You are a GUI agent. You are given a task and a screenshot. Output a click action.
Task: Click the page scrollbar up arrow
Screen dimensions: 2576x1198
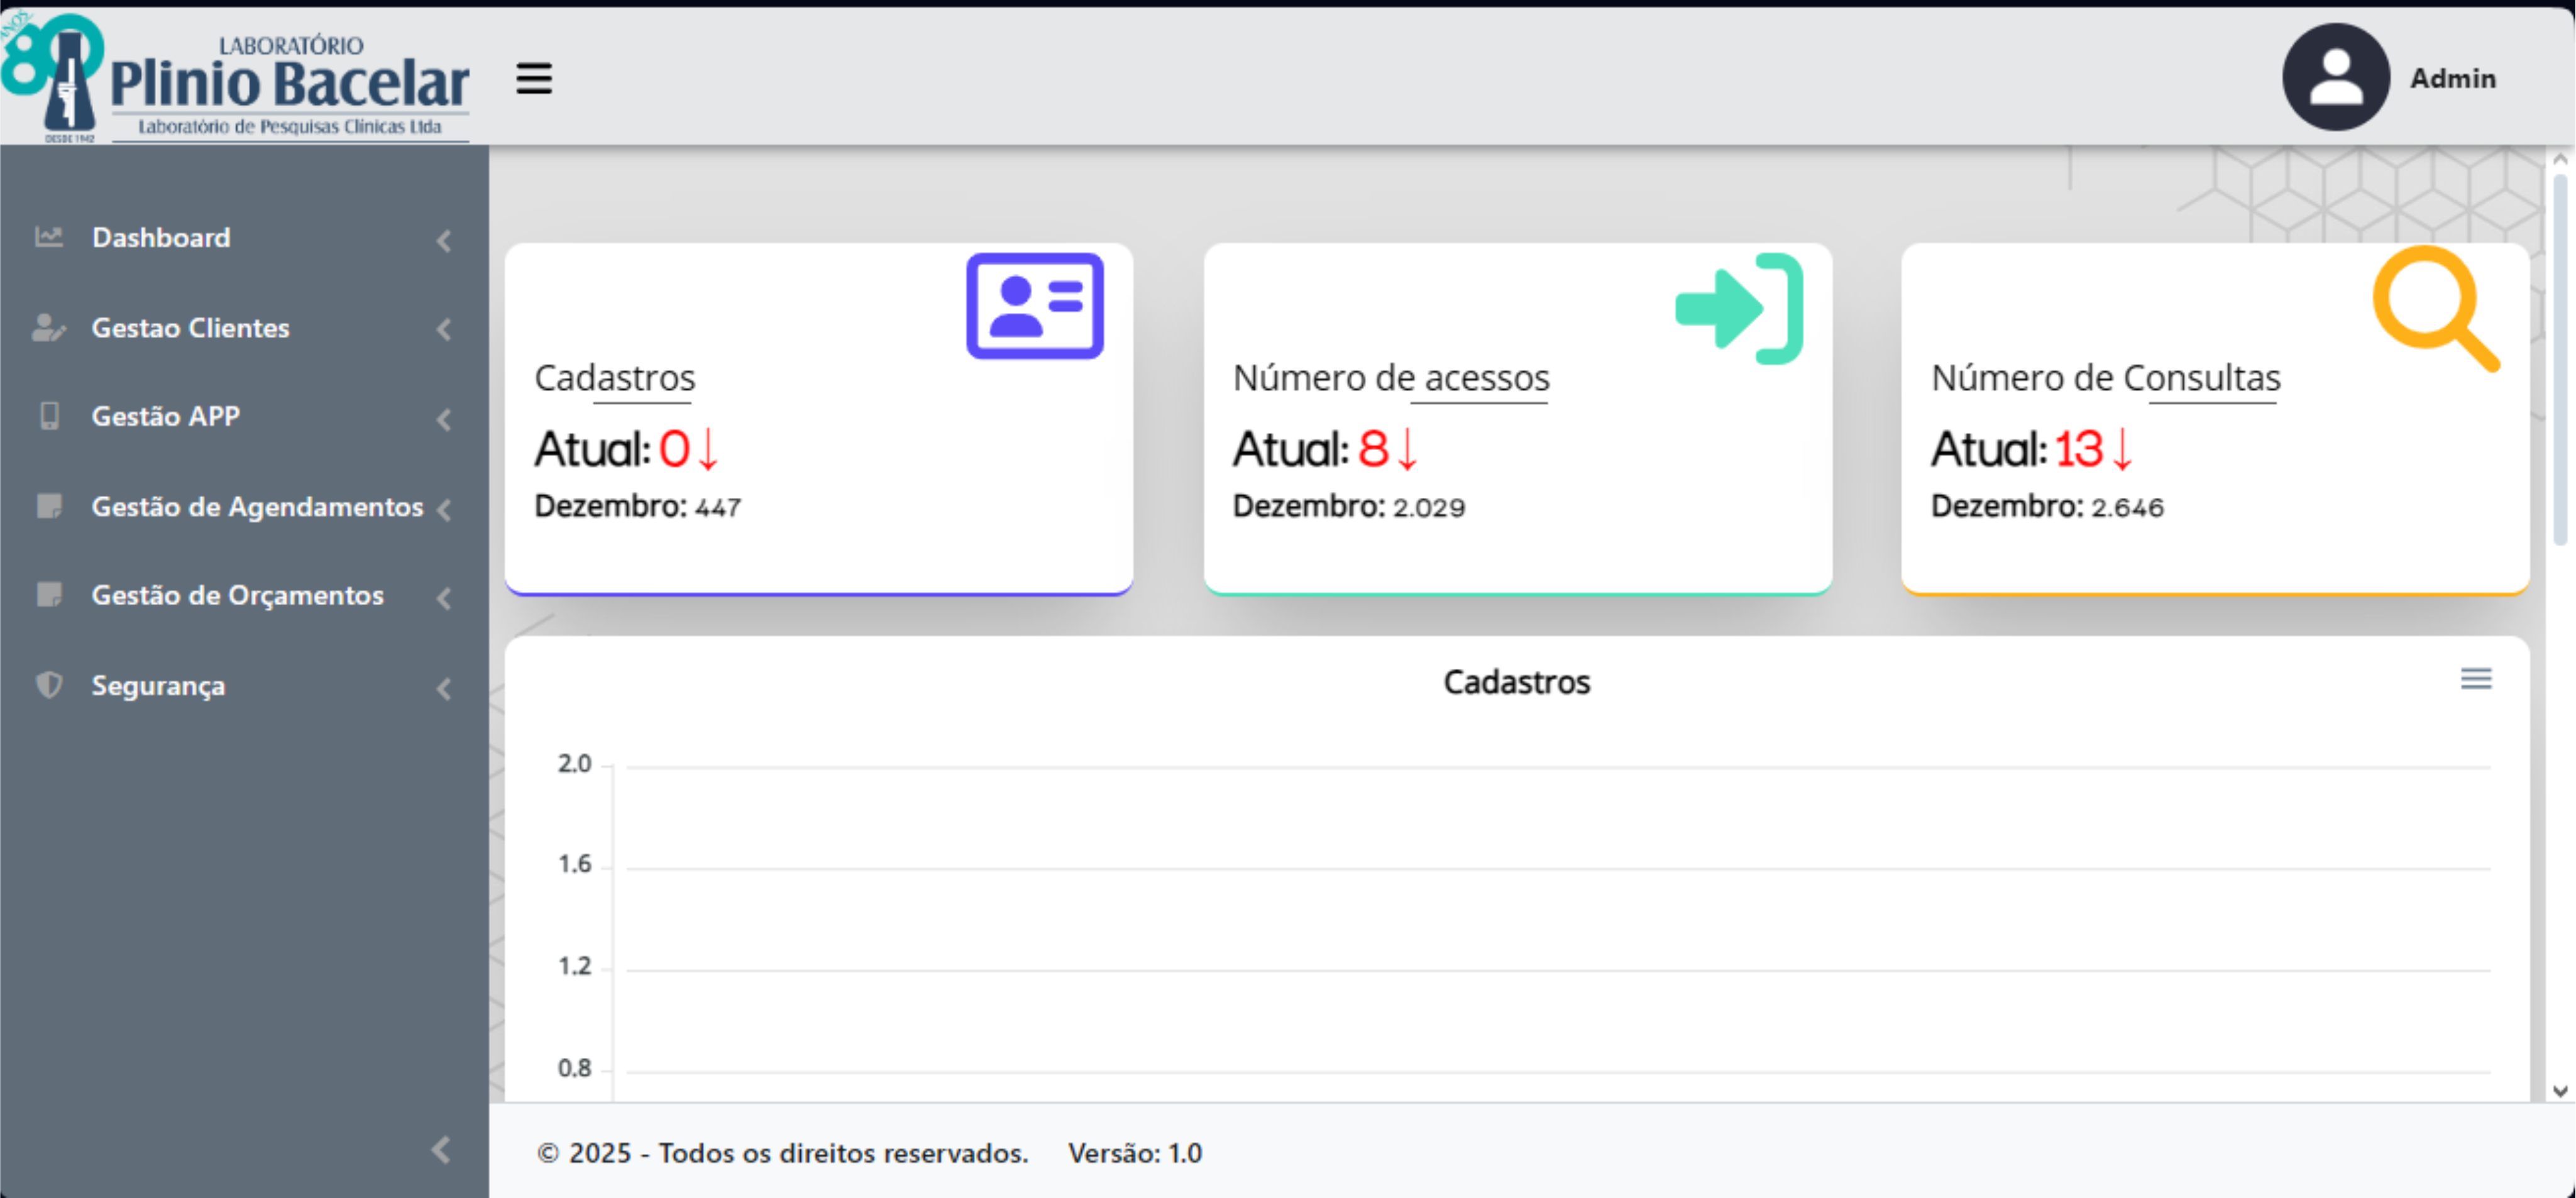pyautogui.click(x=2560, y=160)
